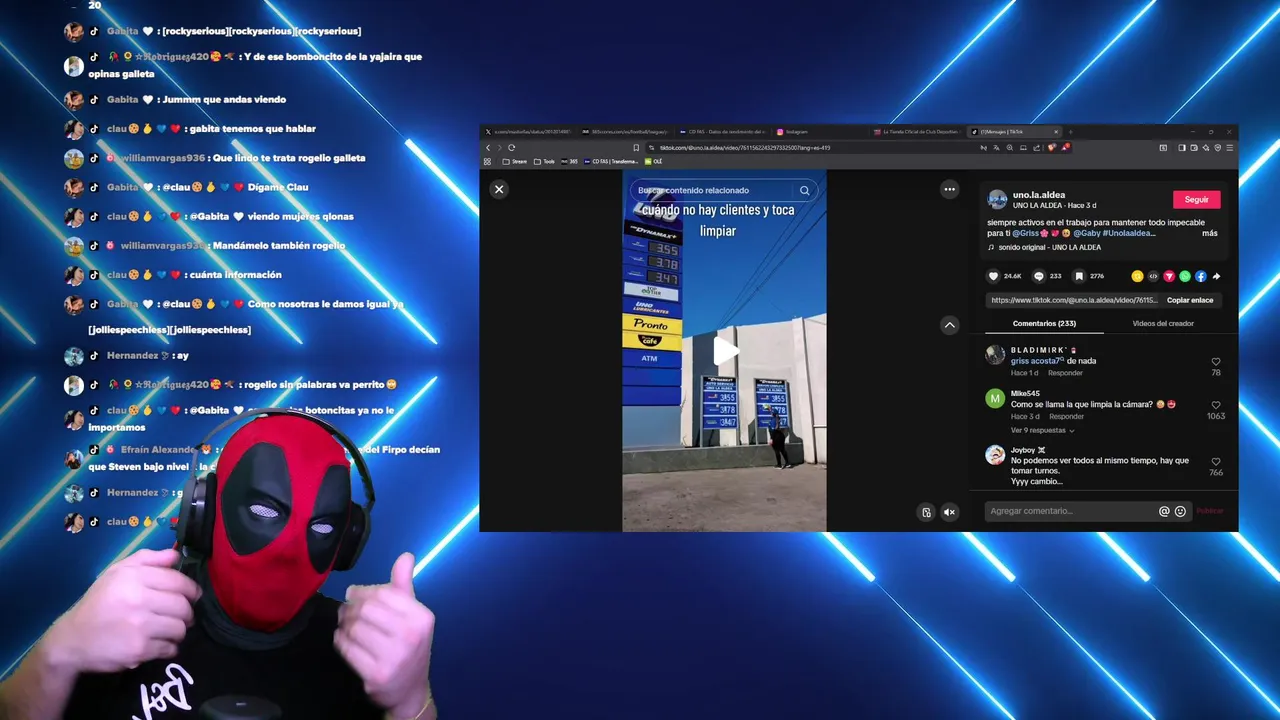Like Joyboy's comment

point(1216,462)
